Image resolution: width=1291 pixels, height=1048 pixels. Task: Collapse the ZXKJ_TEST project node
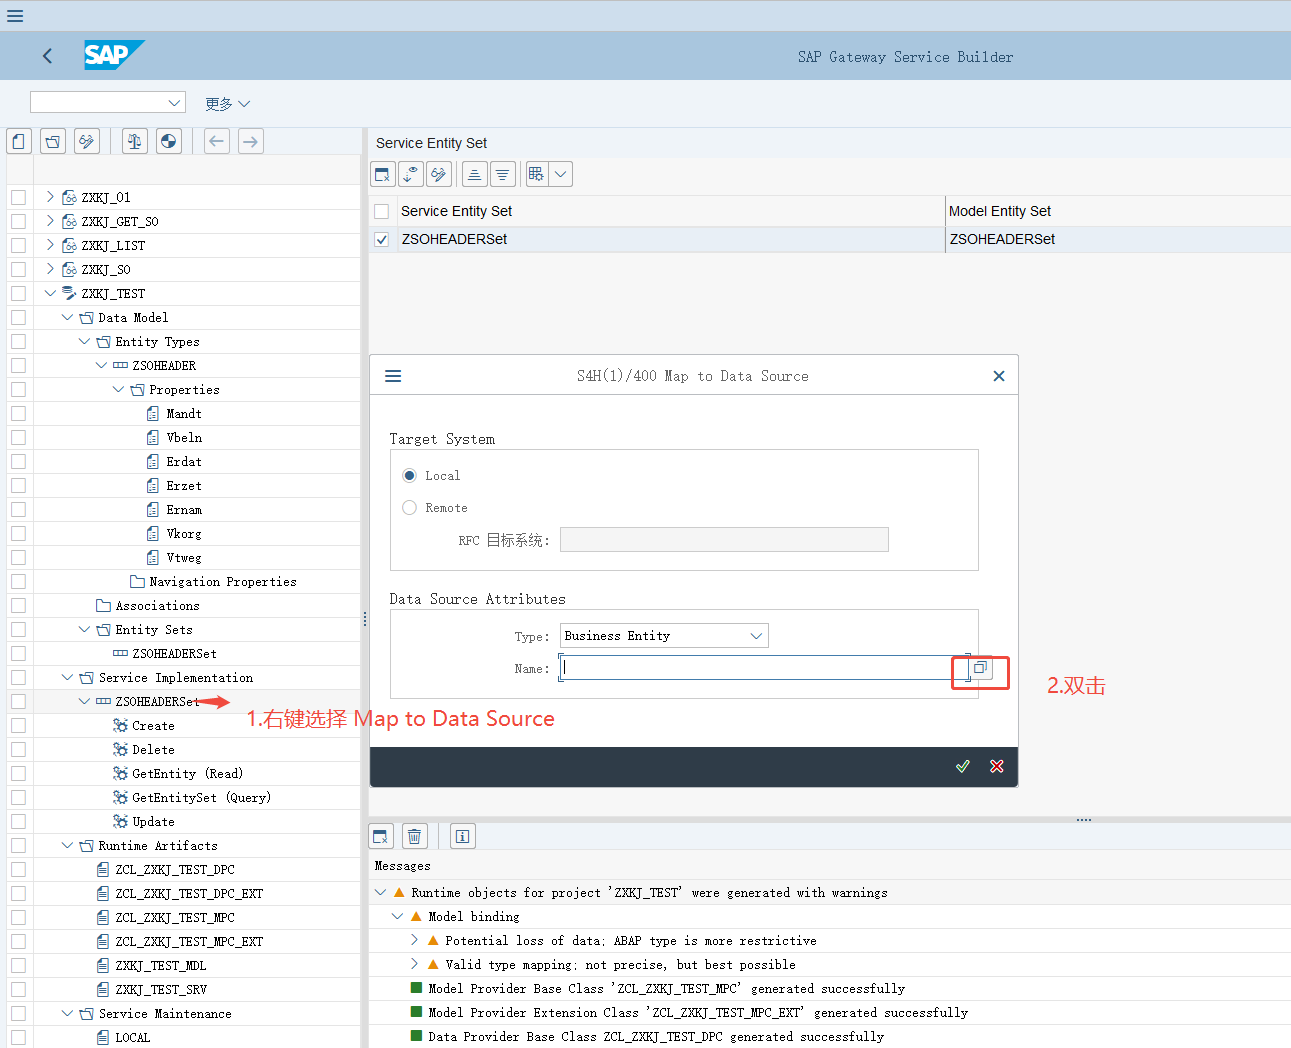pyautogui.click(x=50, y=293)
